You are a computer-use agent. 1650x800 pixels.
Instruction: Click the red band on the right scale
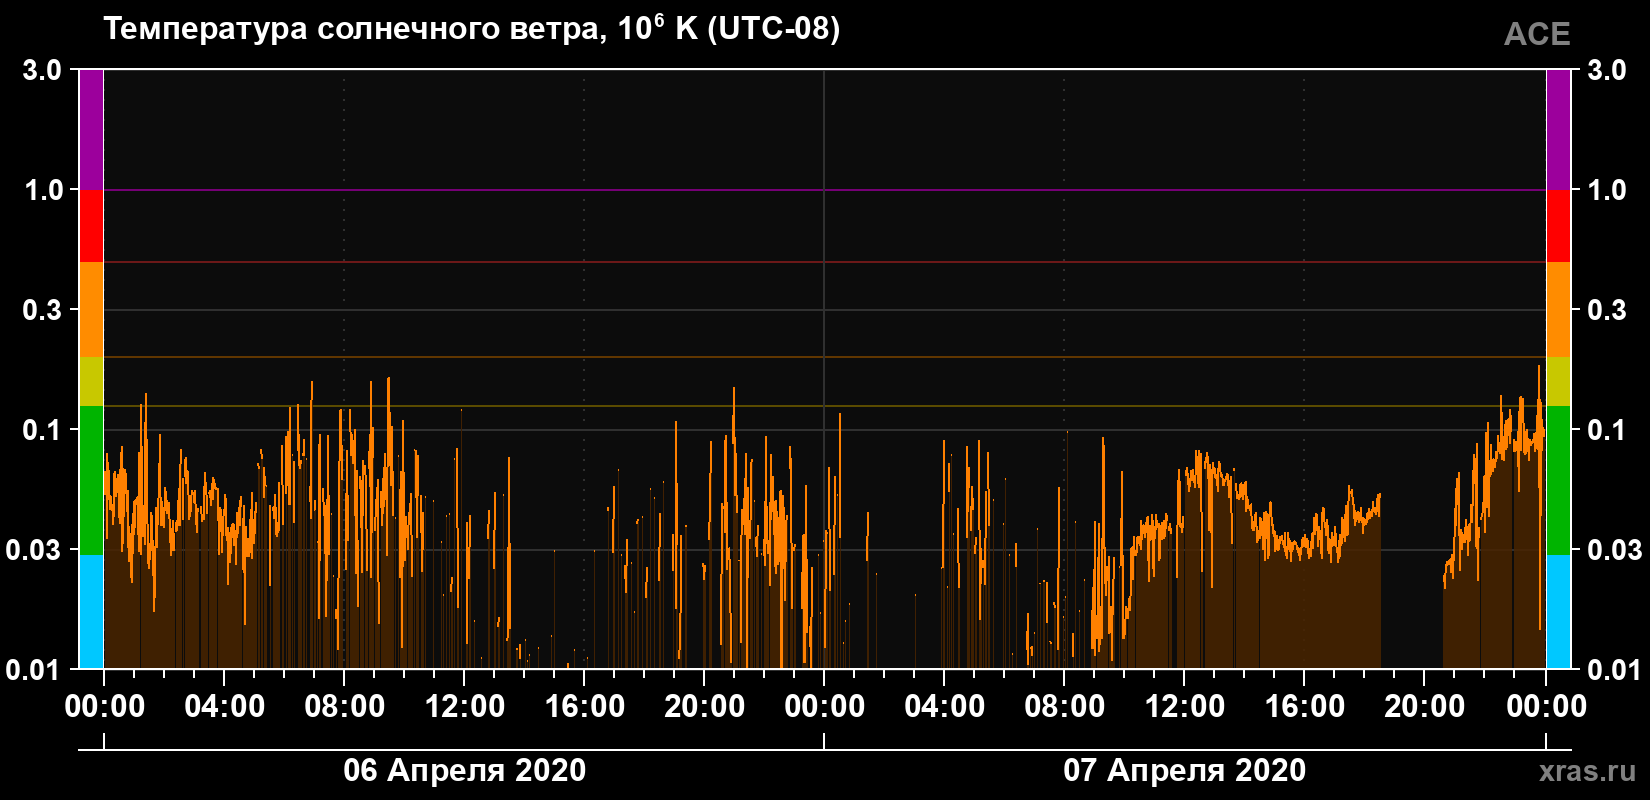coord(1559,226)
